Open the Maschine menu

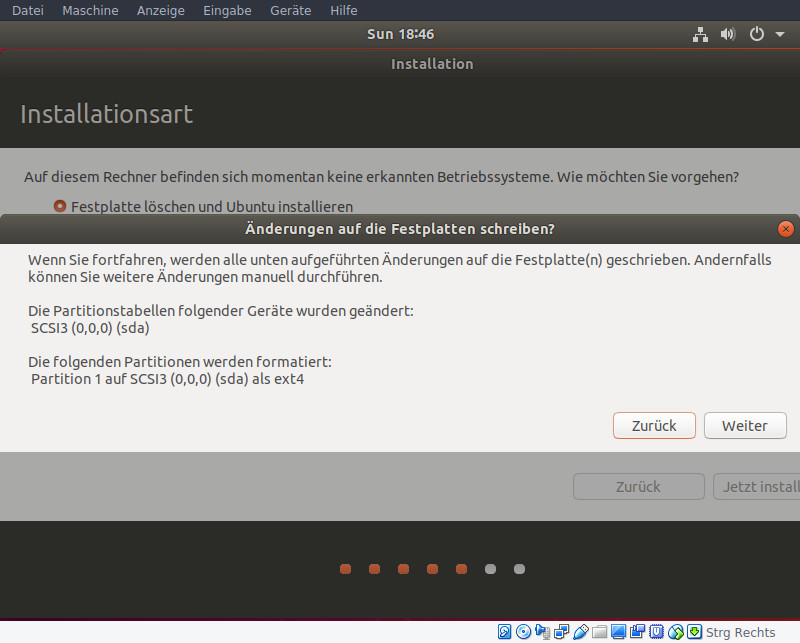pos(90,10)
